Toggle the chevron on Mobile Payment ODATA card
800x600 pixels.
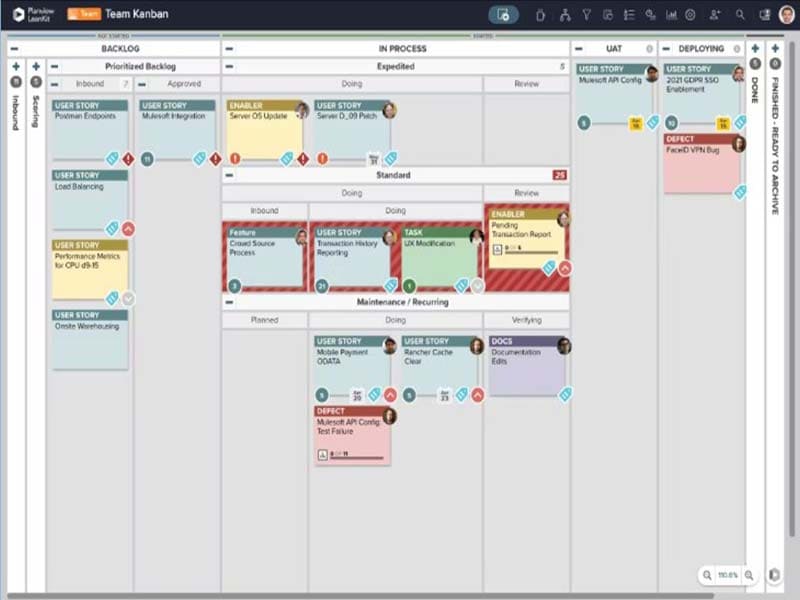(x=390, y=395)
